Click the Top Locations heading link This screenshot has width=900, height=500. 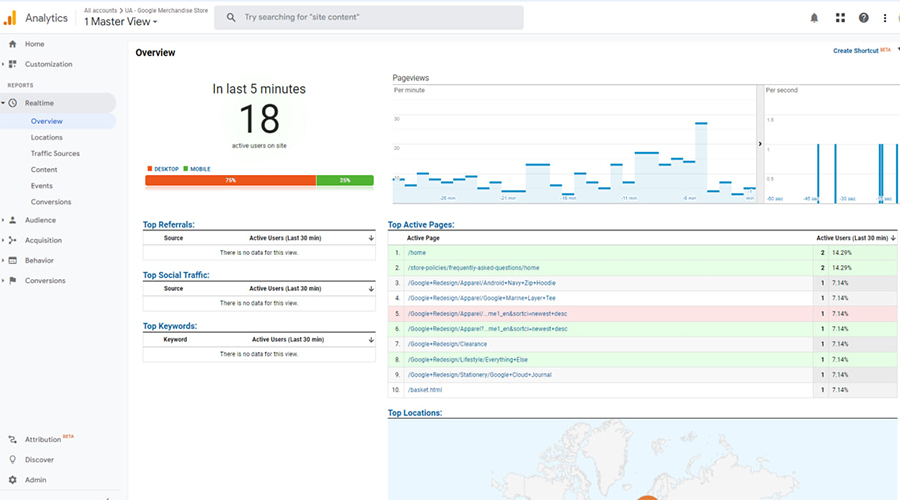point(415,413)
